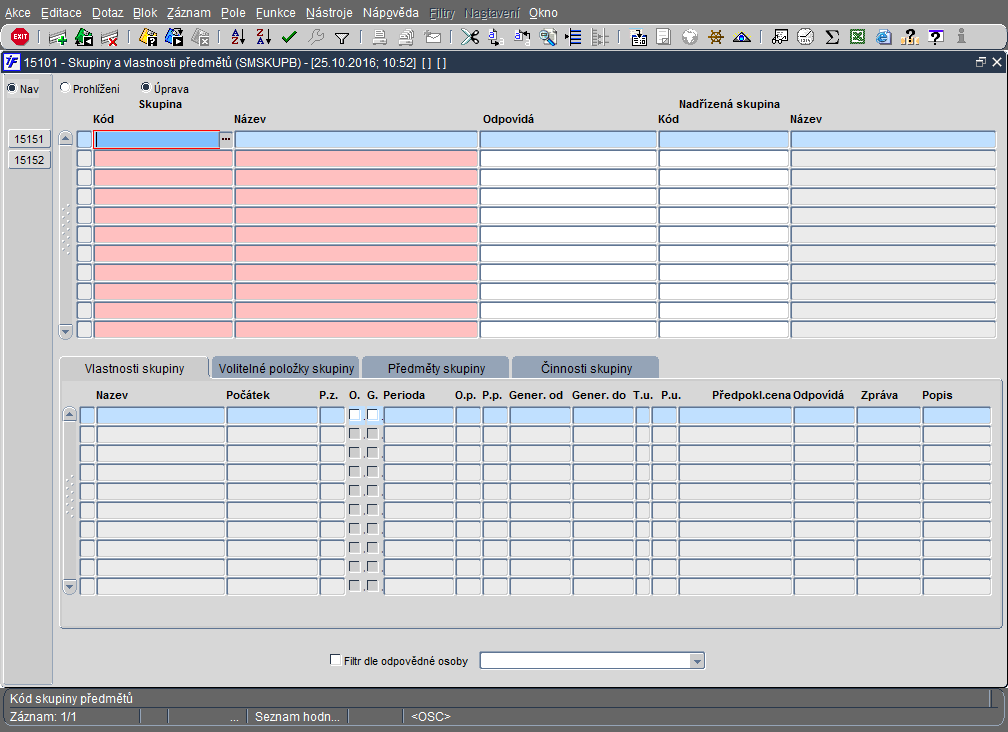Click the 15152 navigation button

[29, 160]
